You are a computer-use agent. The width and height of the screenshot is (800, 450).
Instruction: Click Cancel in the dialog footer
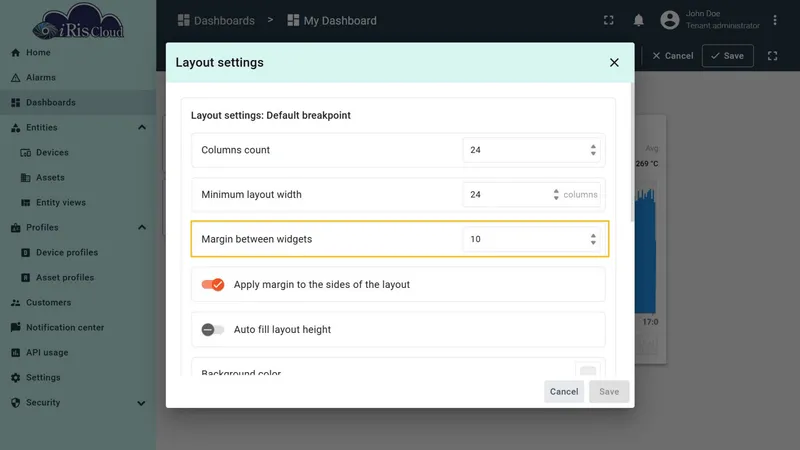tap(564, 392)
